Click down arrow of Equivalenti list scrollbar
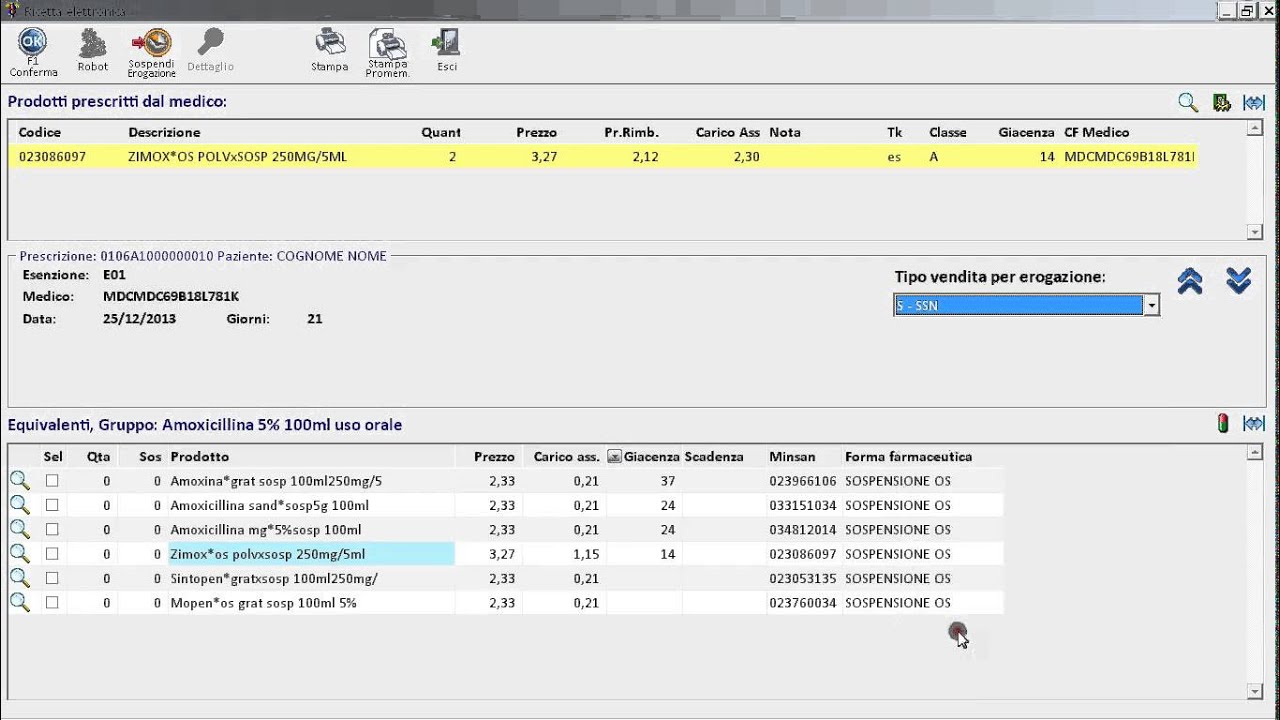The width and height of the screenshot is (1280, 720). (1255, 691)
